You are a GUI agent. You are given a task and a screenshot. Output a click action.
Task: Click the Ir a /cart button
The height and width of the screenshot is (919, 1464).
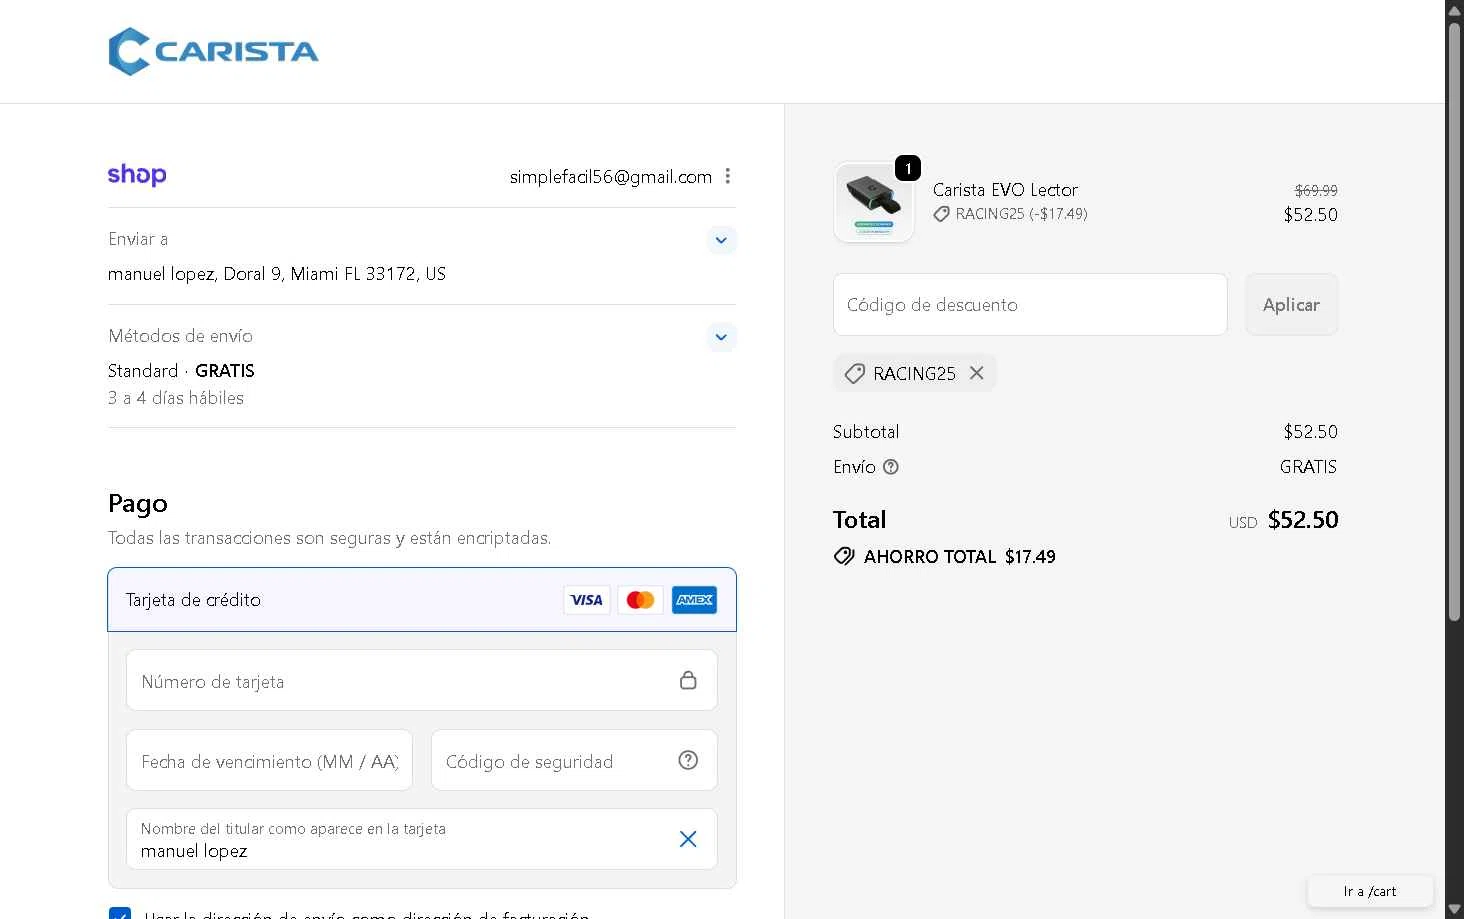[1370, 891]
